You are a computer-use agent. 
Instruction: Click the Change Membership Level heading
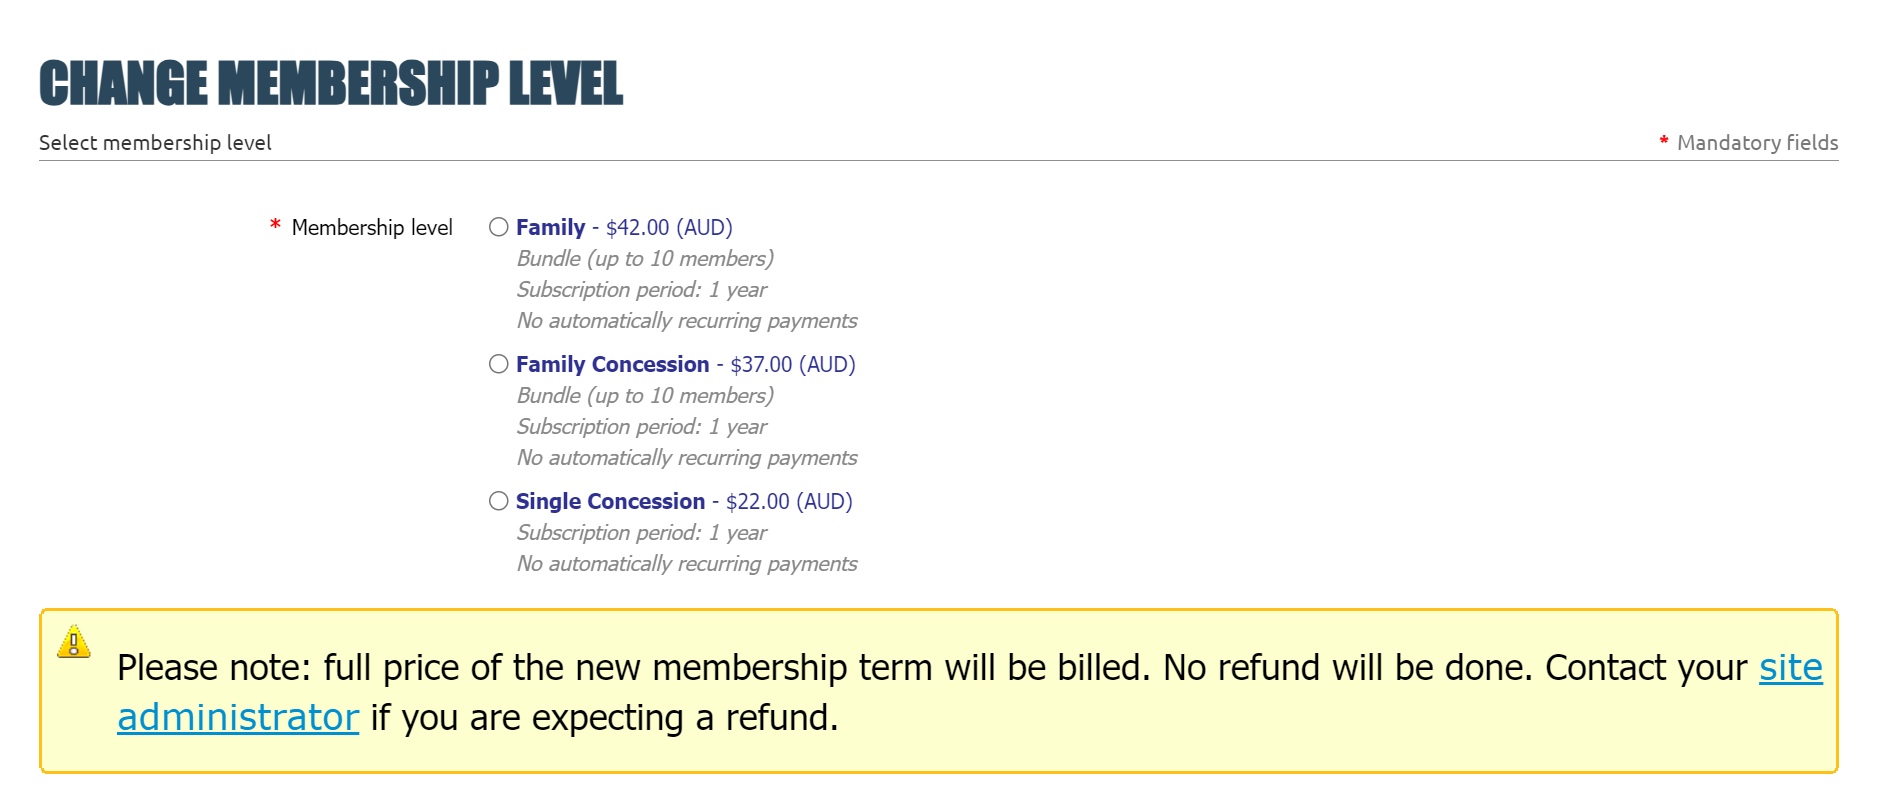click(x=331, y=83)
